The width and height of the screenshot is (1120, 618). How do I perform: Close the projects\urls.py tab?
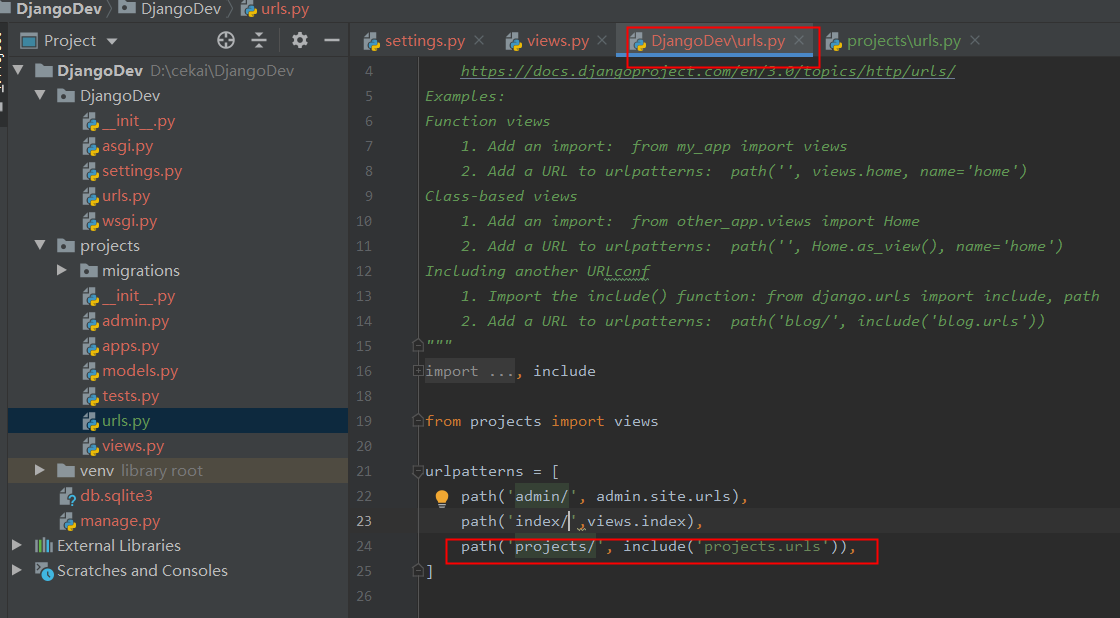[975, 41]
